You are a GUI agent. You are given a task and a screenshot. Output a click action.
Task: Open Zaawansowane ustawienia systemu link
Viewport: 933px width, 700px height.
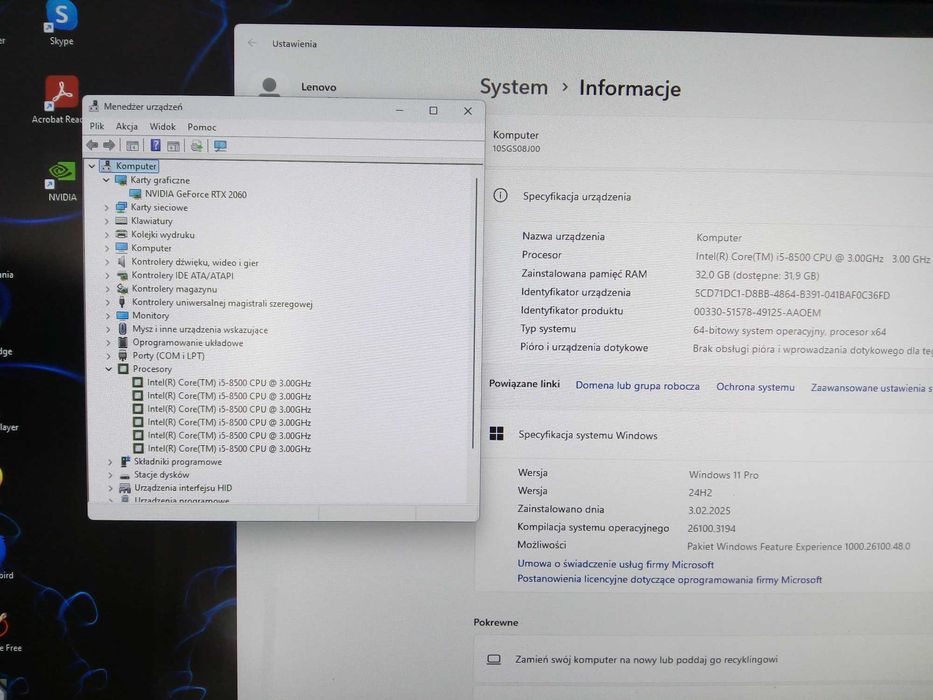871,388
